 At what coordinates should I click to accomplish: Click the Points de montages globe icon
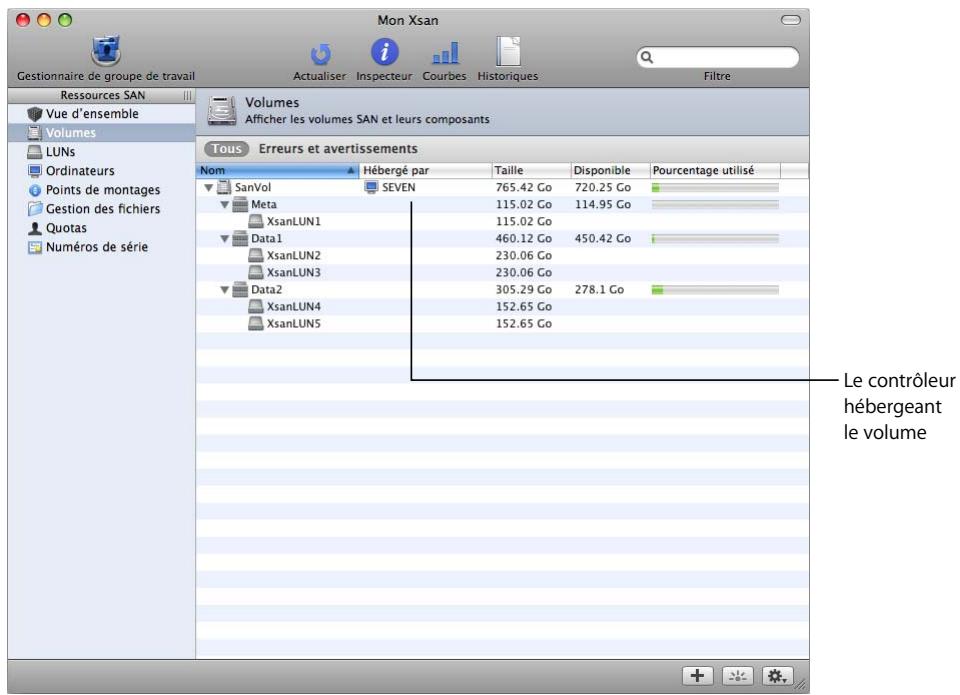click(35, 190)
